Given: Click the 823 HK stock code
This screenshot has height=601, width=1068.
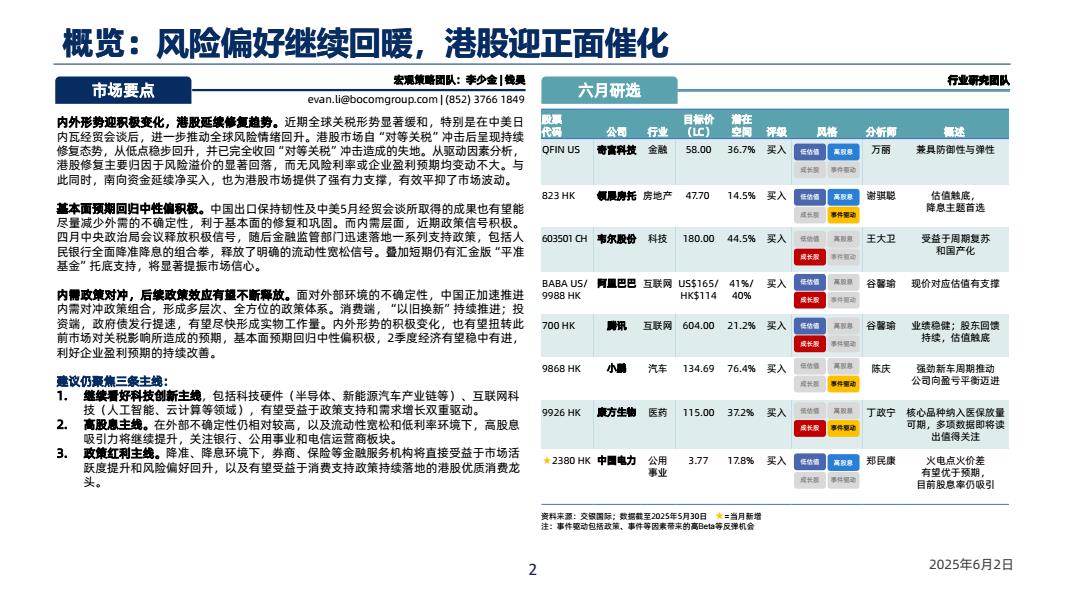Looking at the screenshot, I should [559, 196].
